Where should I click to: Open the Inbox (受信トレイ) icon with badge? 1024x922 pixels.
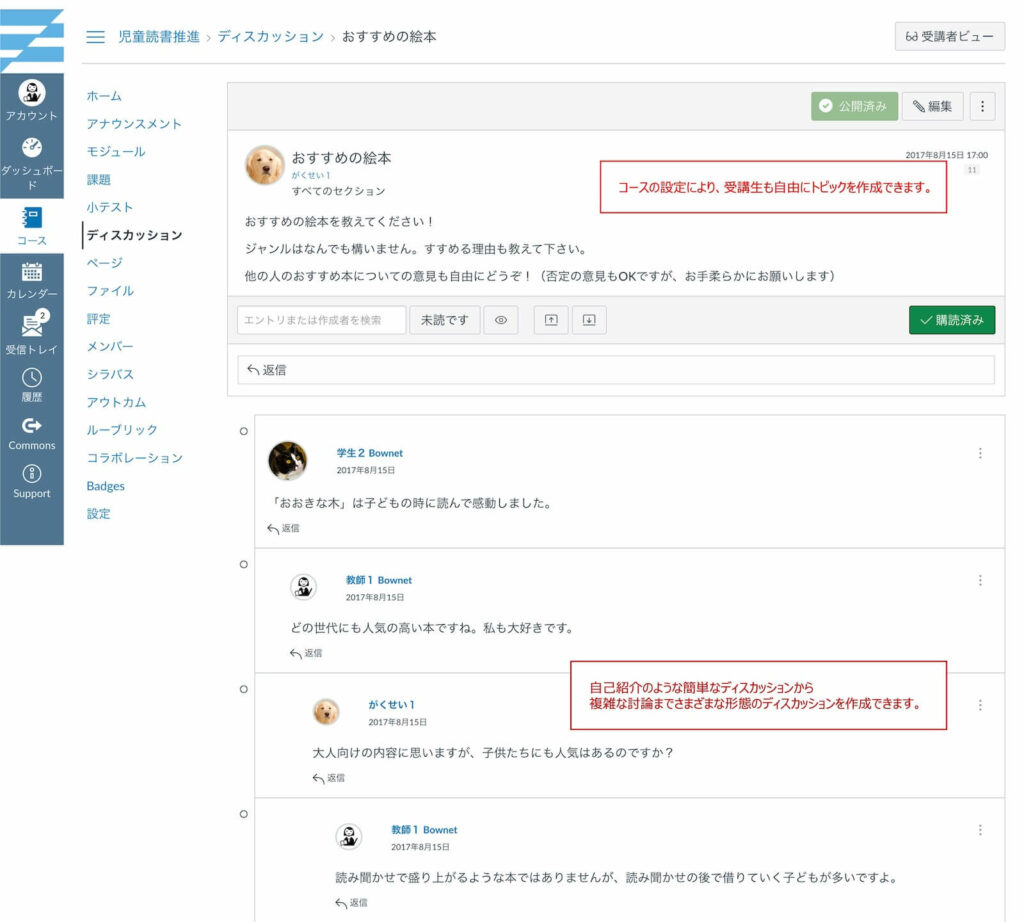tap(31, 326)
